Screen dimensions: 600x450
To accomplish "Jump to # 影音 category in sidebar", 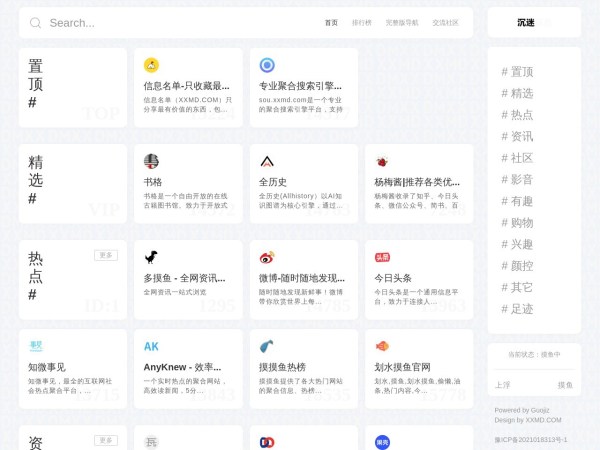I will click(517, 179).
